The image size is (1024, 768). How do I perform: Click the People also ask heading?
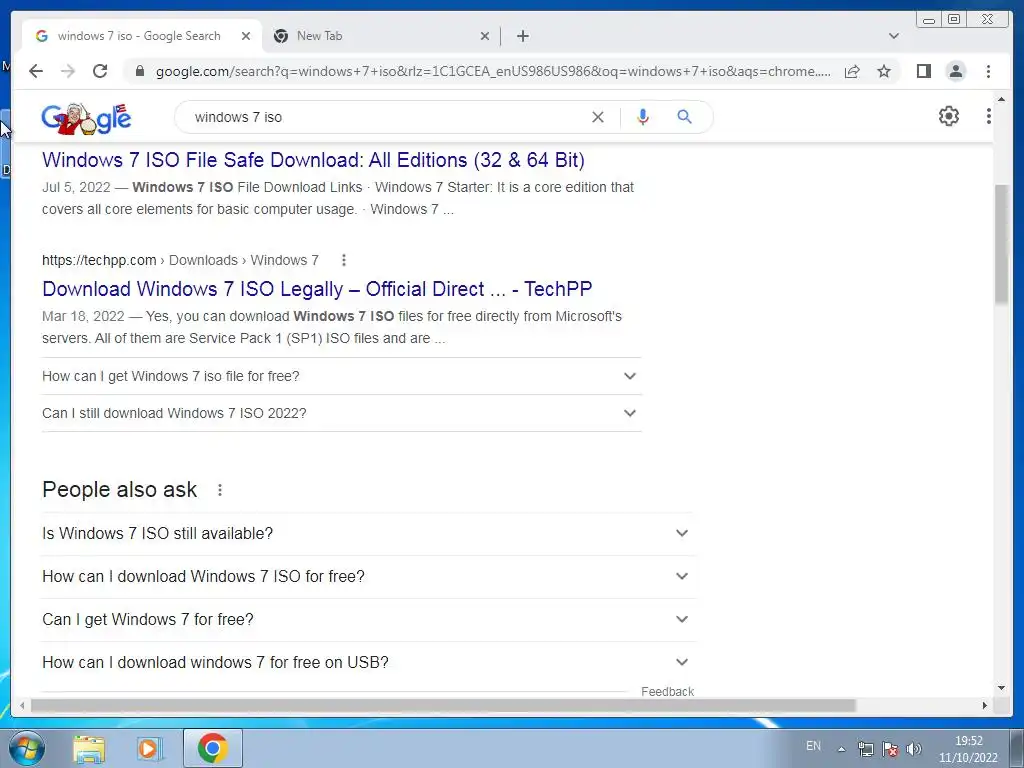coord(120,490)
